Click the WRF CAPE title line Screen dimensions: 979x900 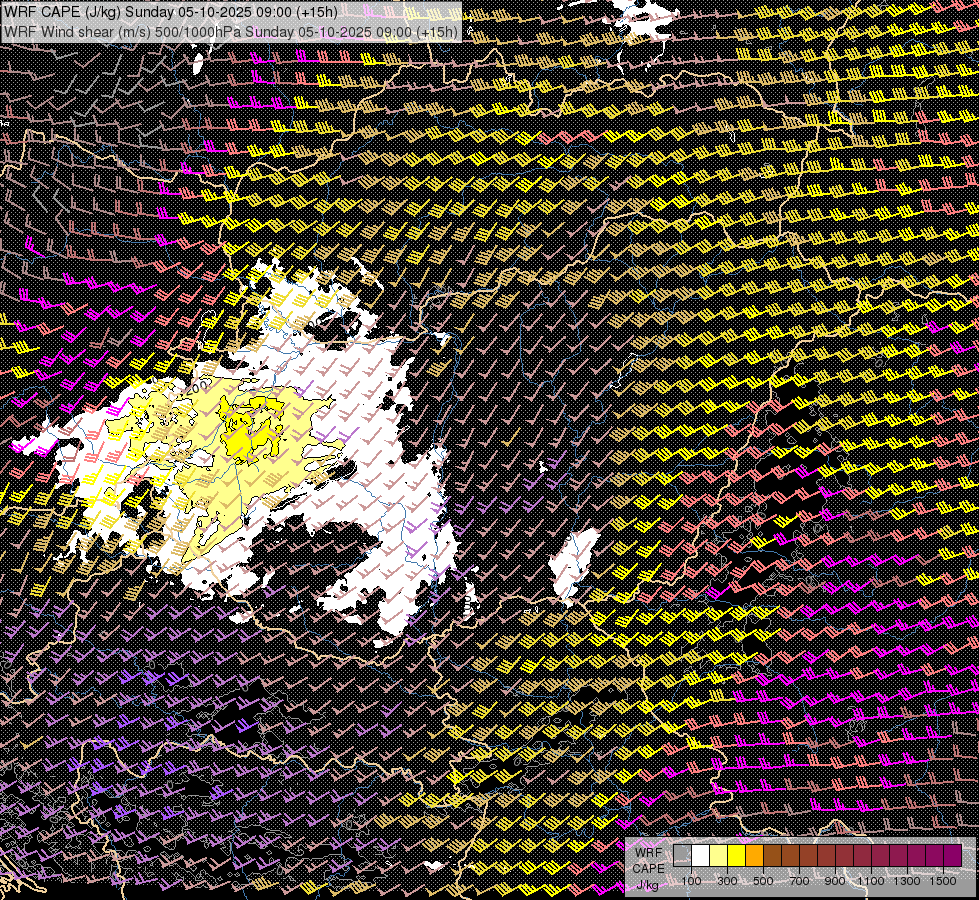pyautogui.click(x=170, y=12)
